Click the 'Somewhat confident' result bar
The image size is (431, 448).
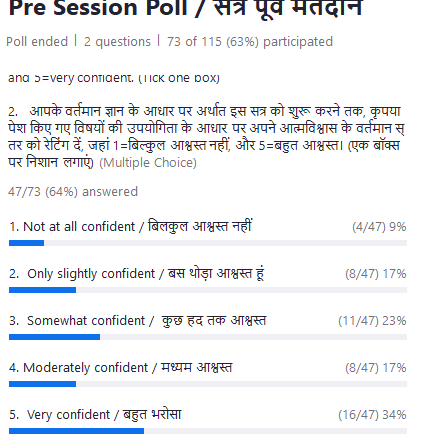click(x=208, y=337)
